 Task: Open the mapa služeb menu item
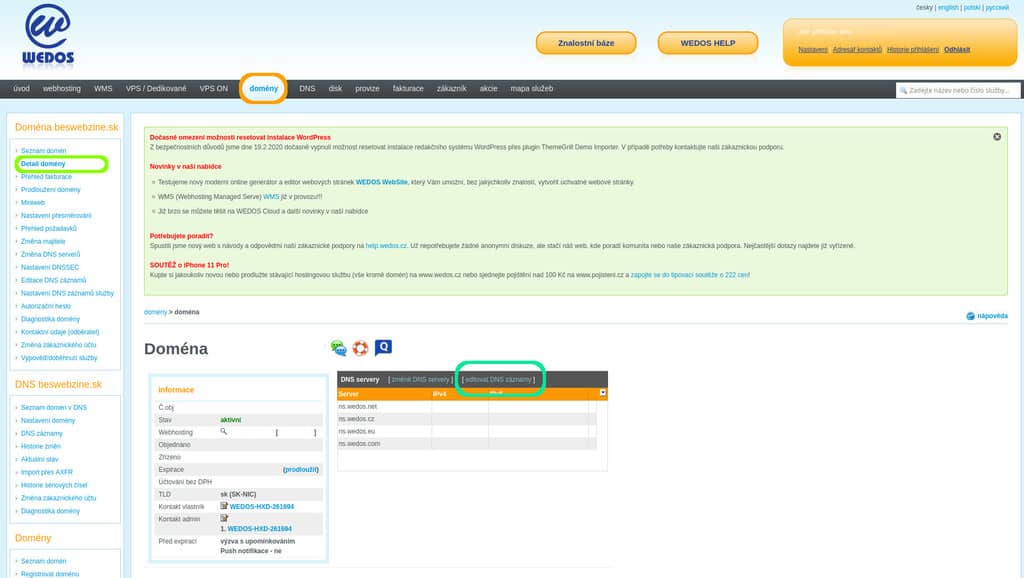click(532, 89)
